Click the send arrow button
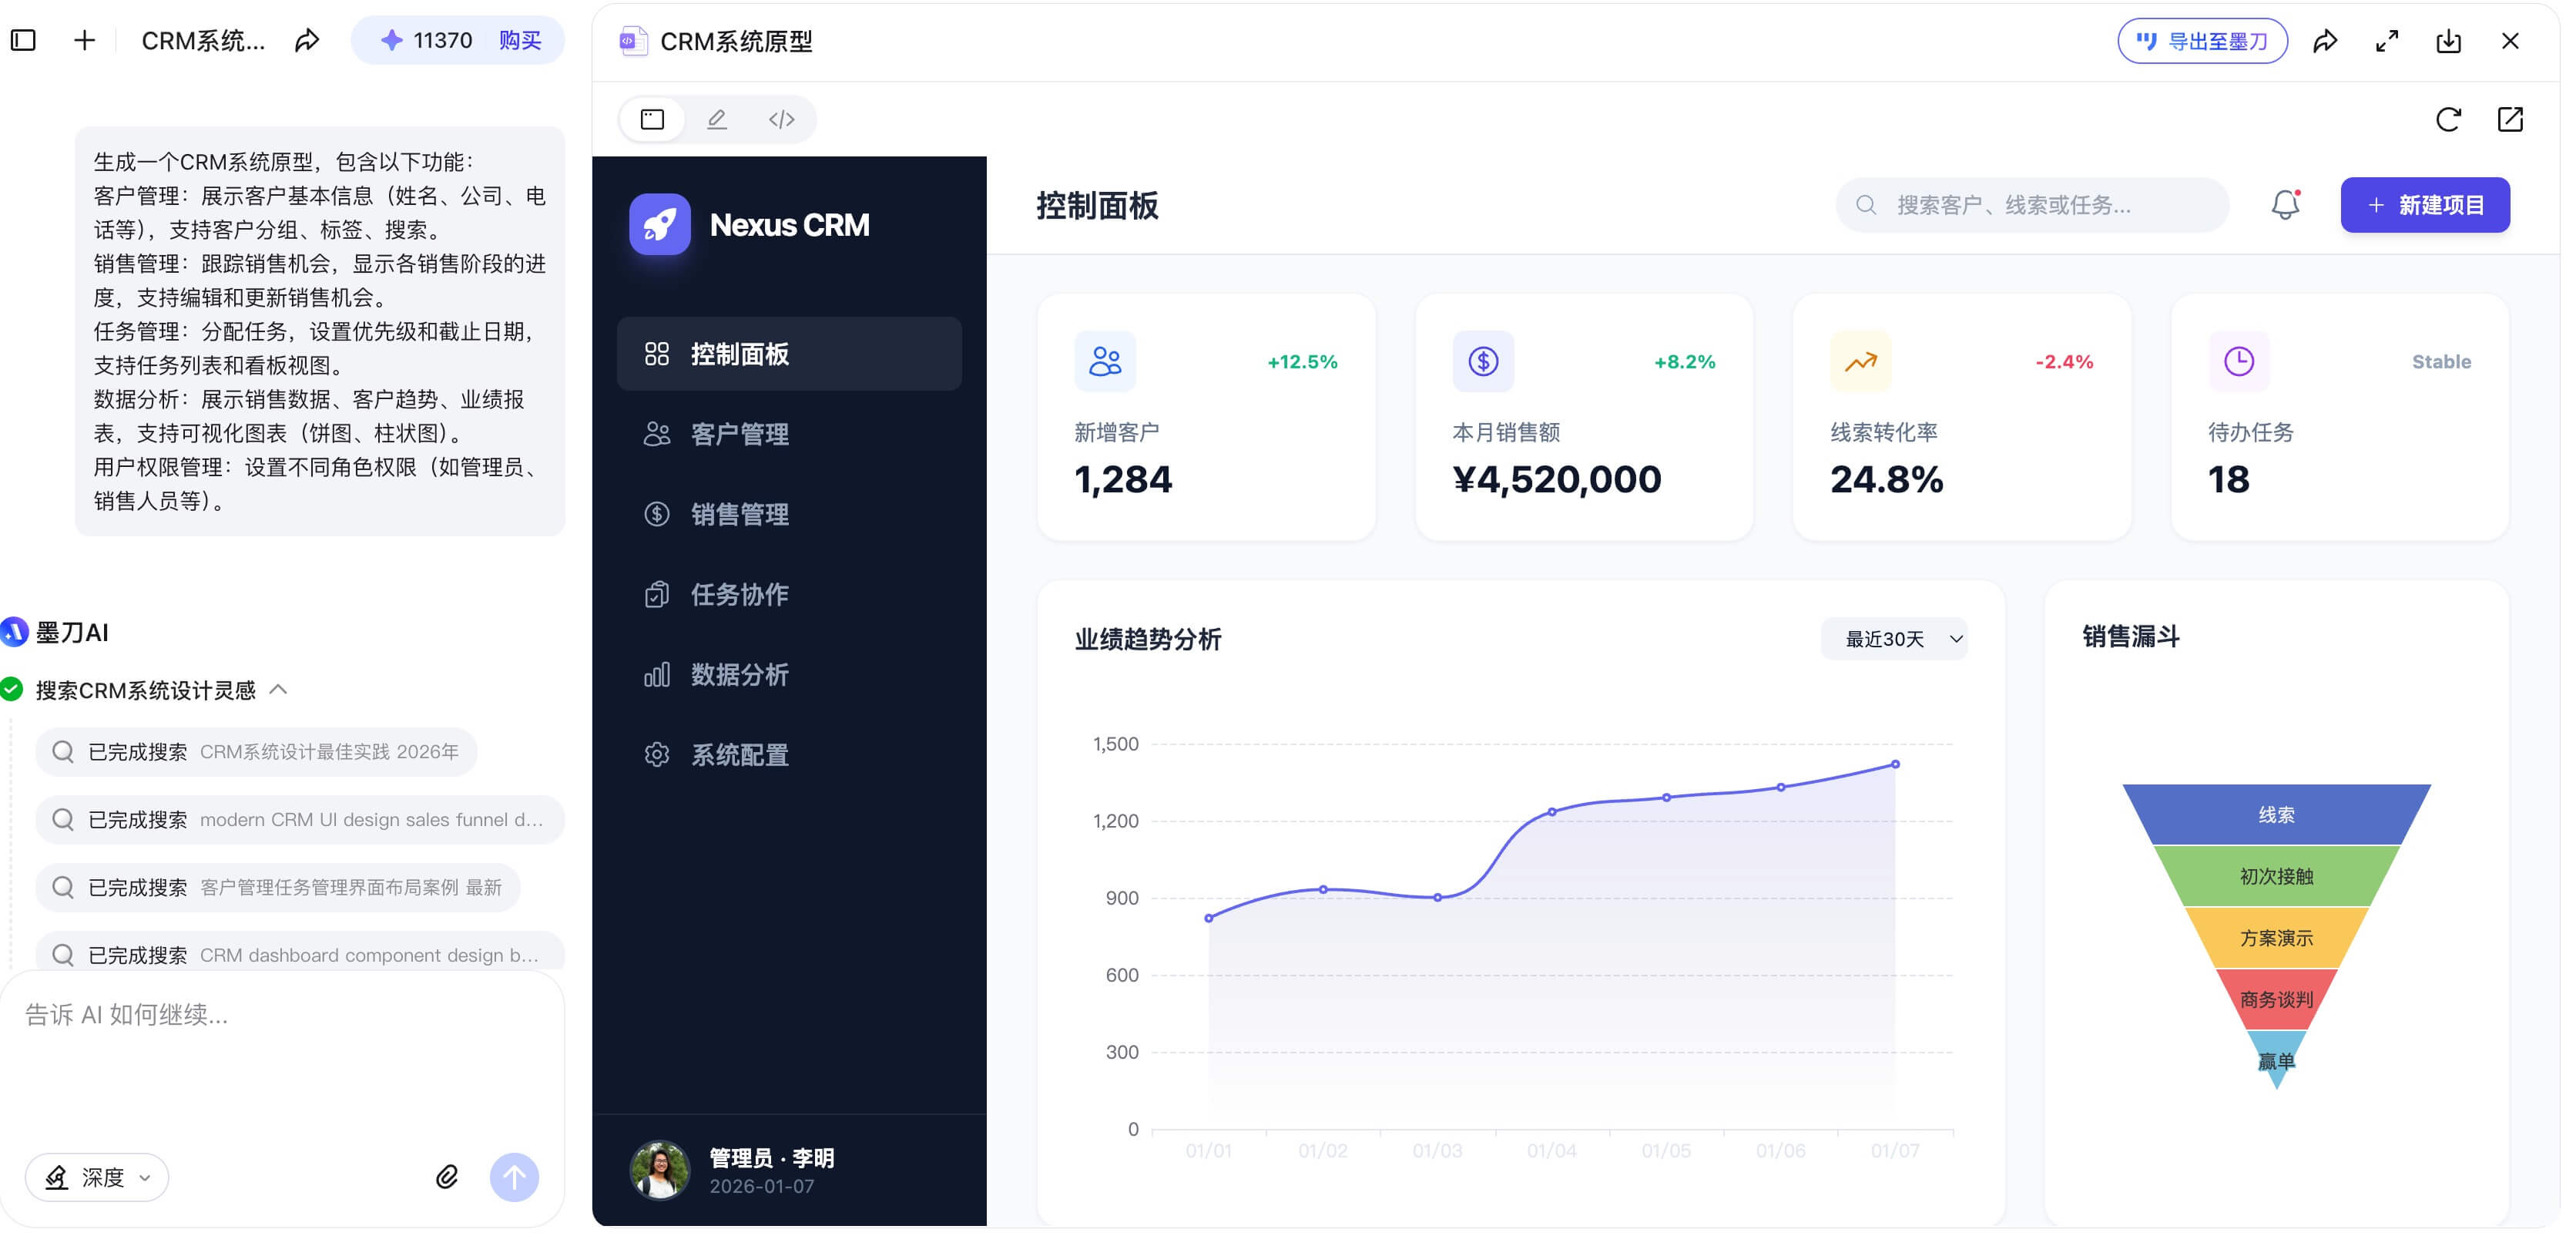Image resolution: width=2576 pixels, height=1236 pixels. [x=514, y=1177]
